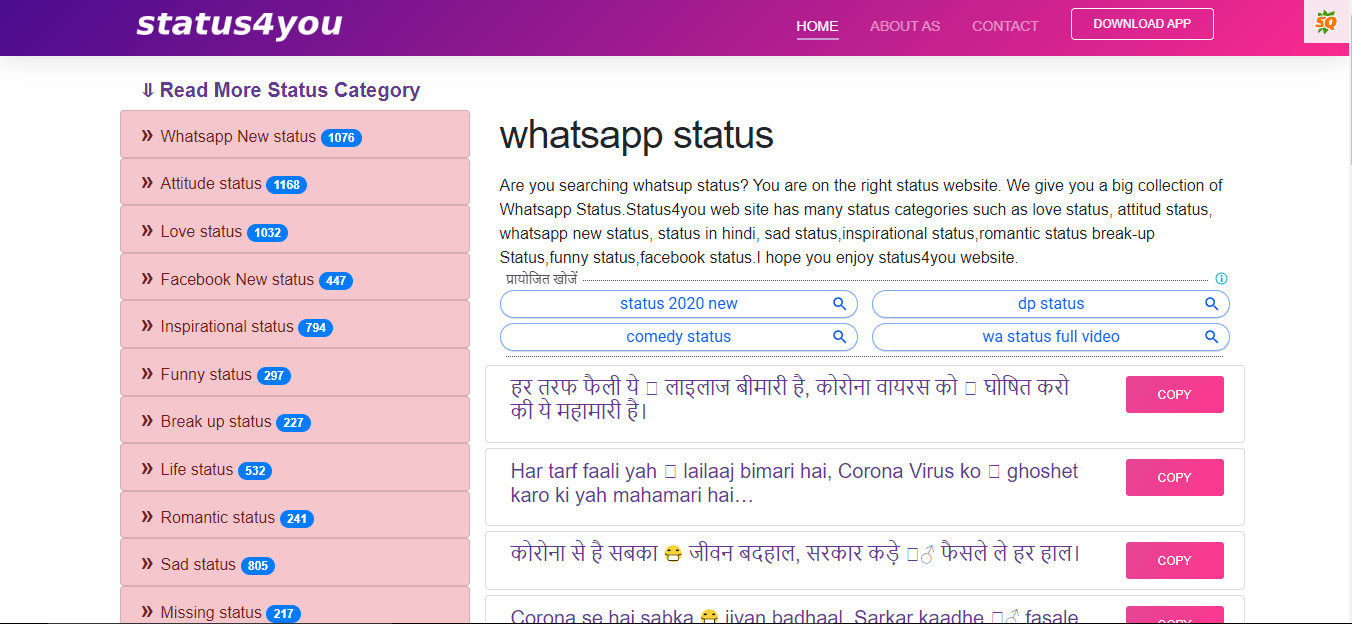The width and height of the screenshot is (1352, 624).
Task: Open the Break up status category
Action: 295,420
